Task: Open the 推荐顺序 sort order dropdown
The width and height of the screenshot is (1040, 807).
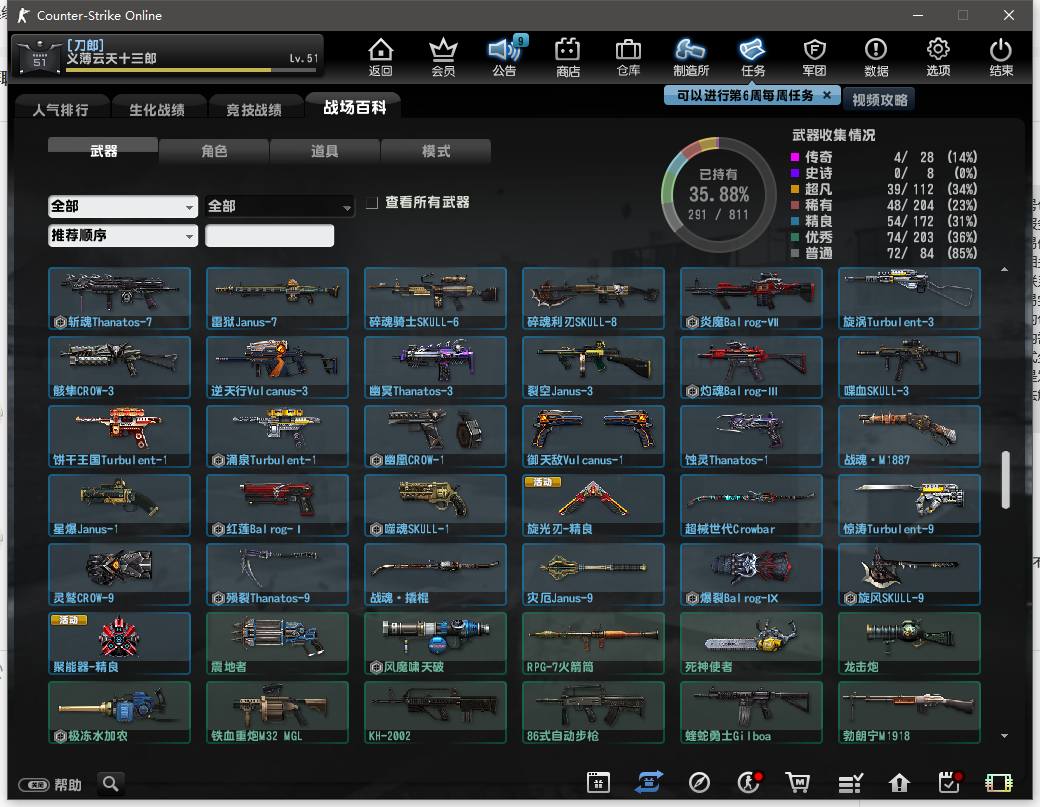Action: click(123, 235)
